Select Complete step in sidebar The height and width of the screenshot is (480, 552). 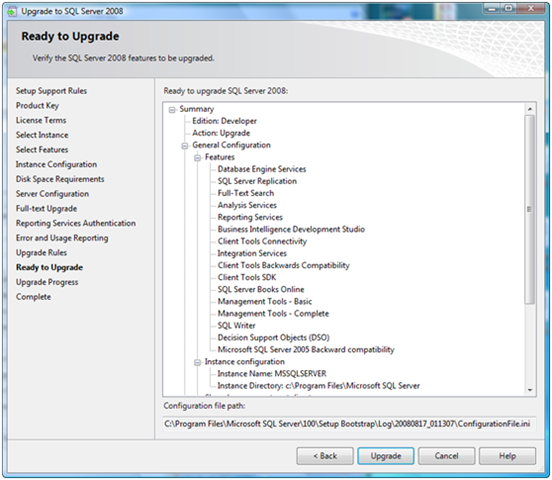(33, 297)
